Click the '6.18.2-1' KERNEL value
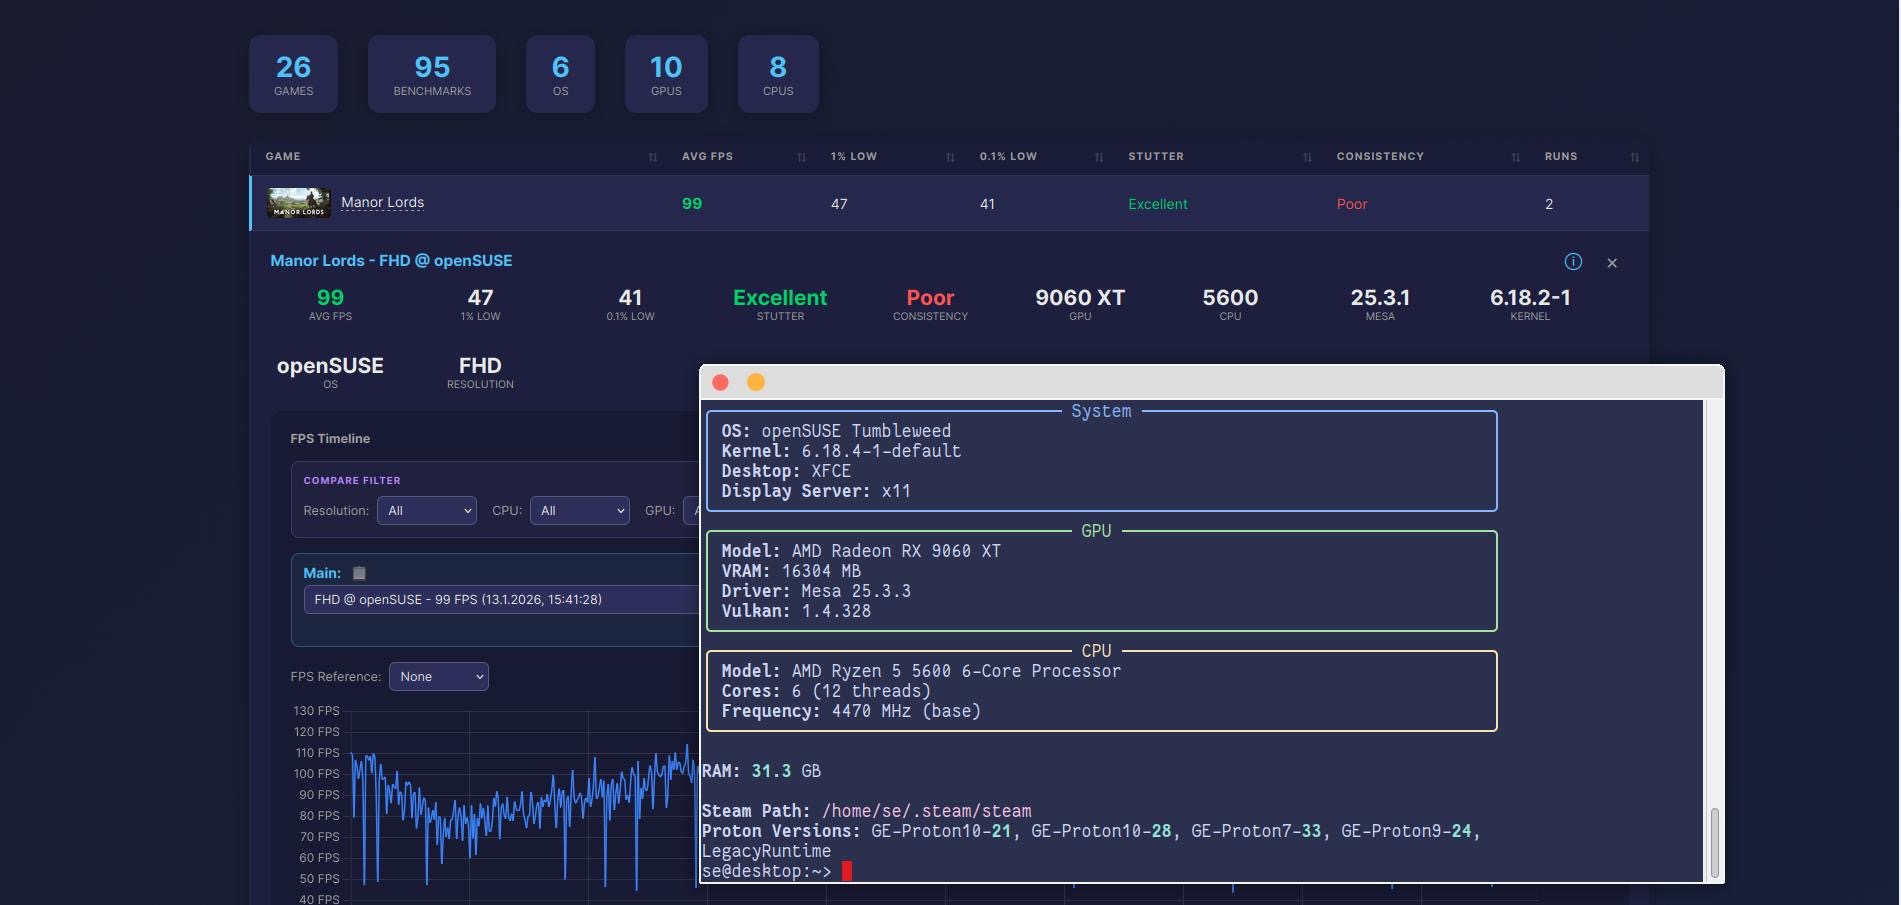 (1530, 298)
